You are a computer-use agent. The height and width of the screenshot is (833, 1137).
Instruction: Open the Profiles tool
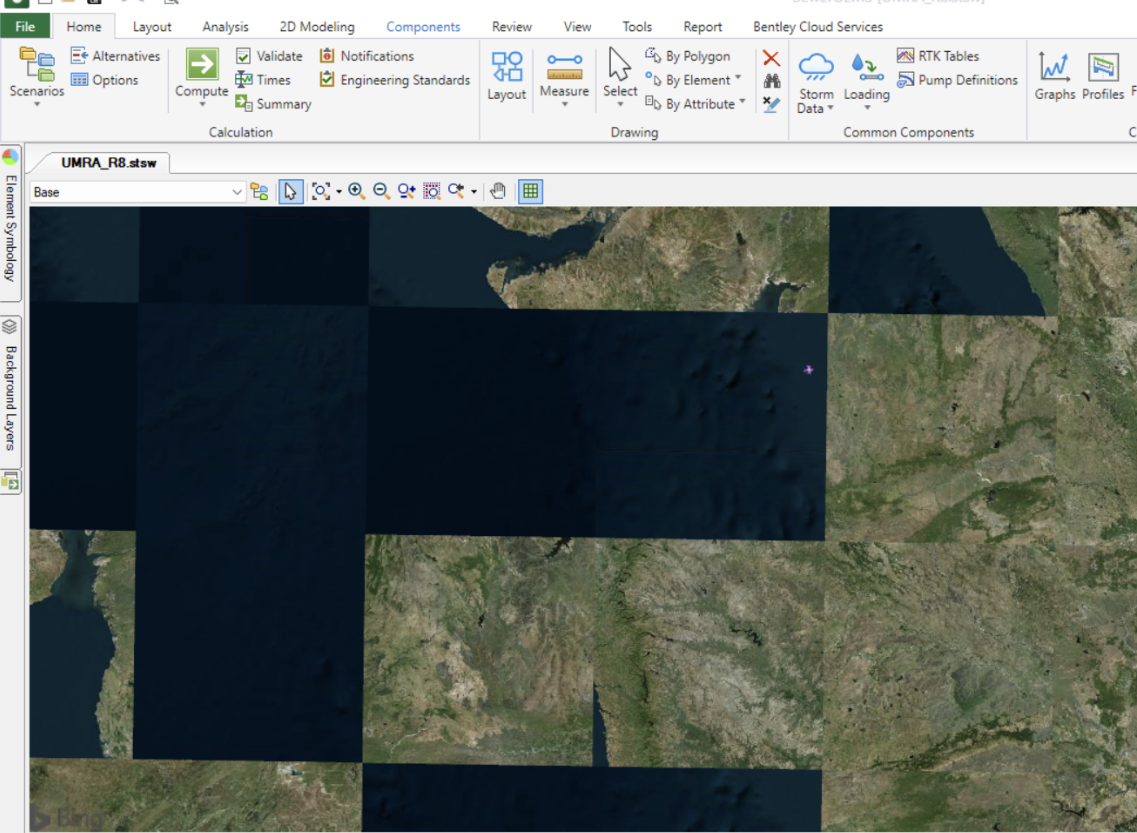click(1102, 77)
